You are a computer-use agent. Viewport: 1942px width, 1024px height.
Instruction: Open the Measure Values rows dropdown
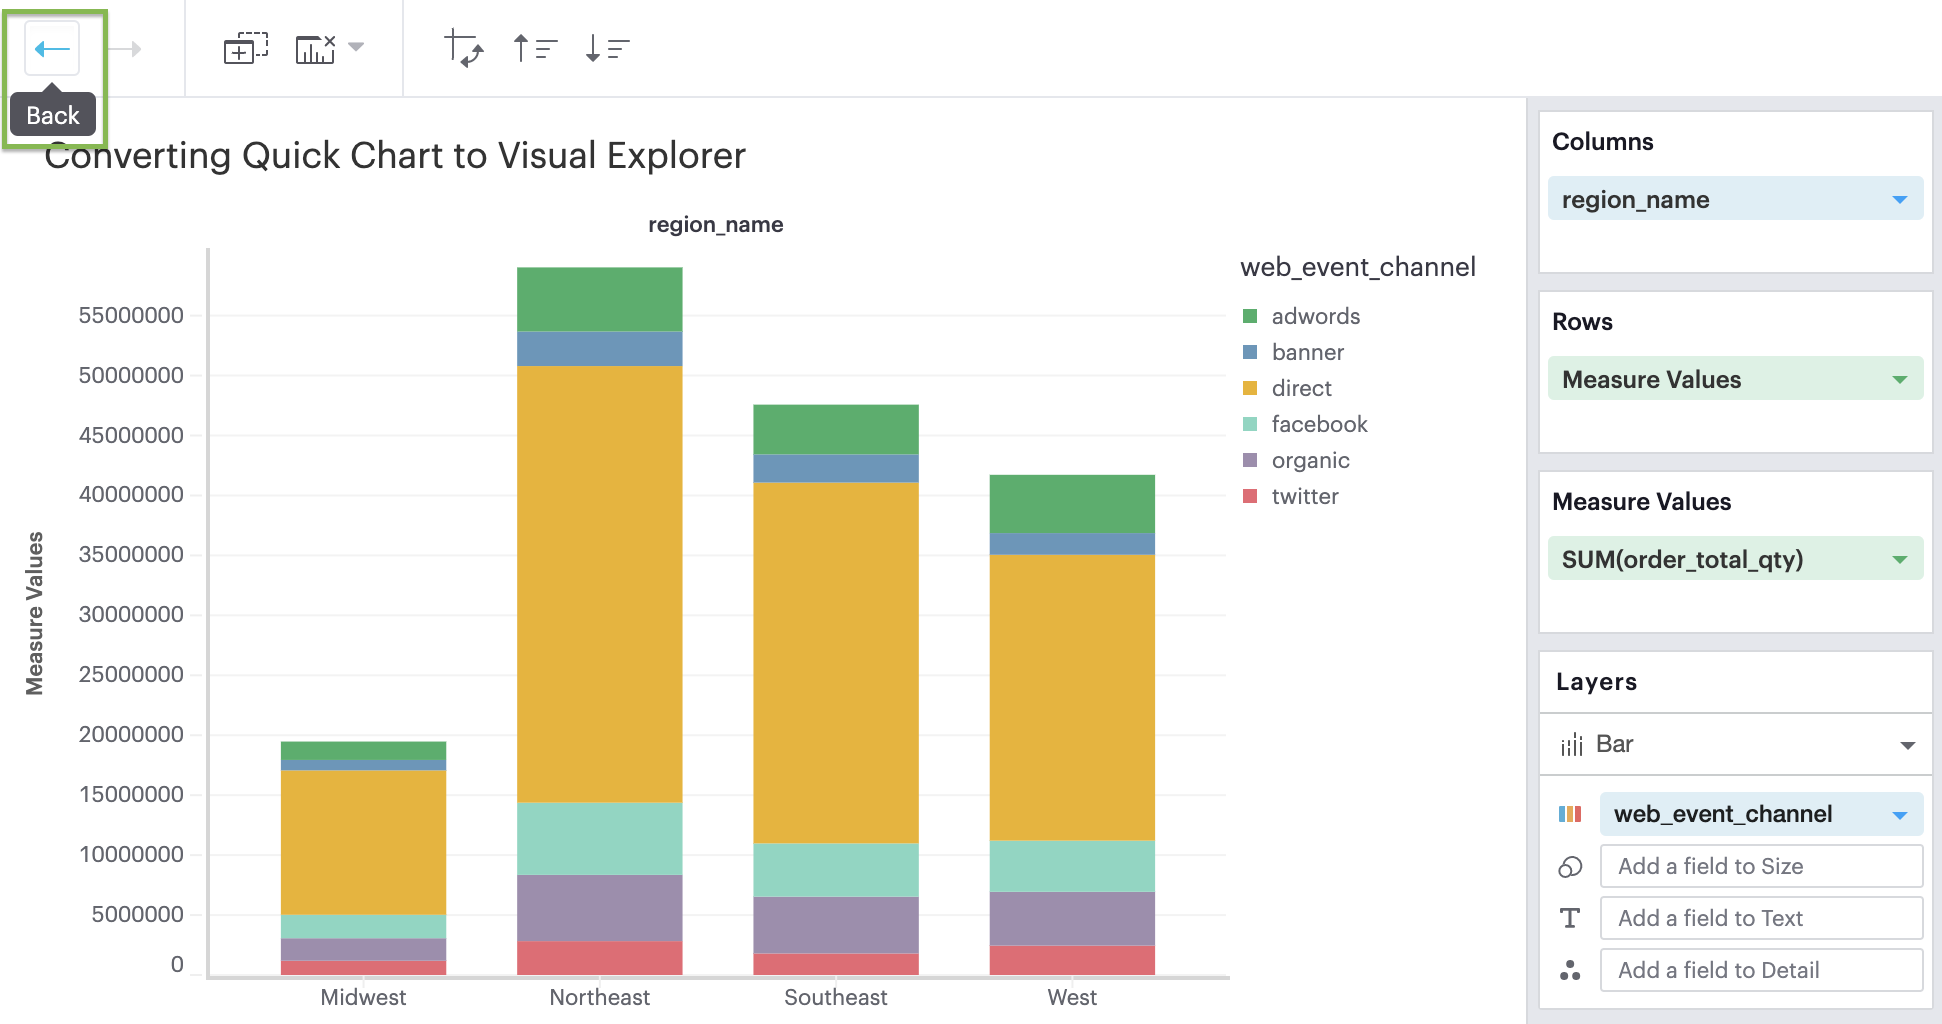click(x=1899, y=378)
